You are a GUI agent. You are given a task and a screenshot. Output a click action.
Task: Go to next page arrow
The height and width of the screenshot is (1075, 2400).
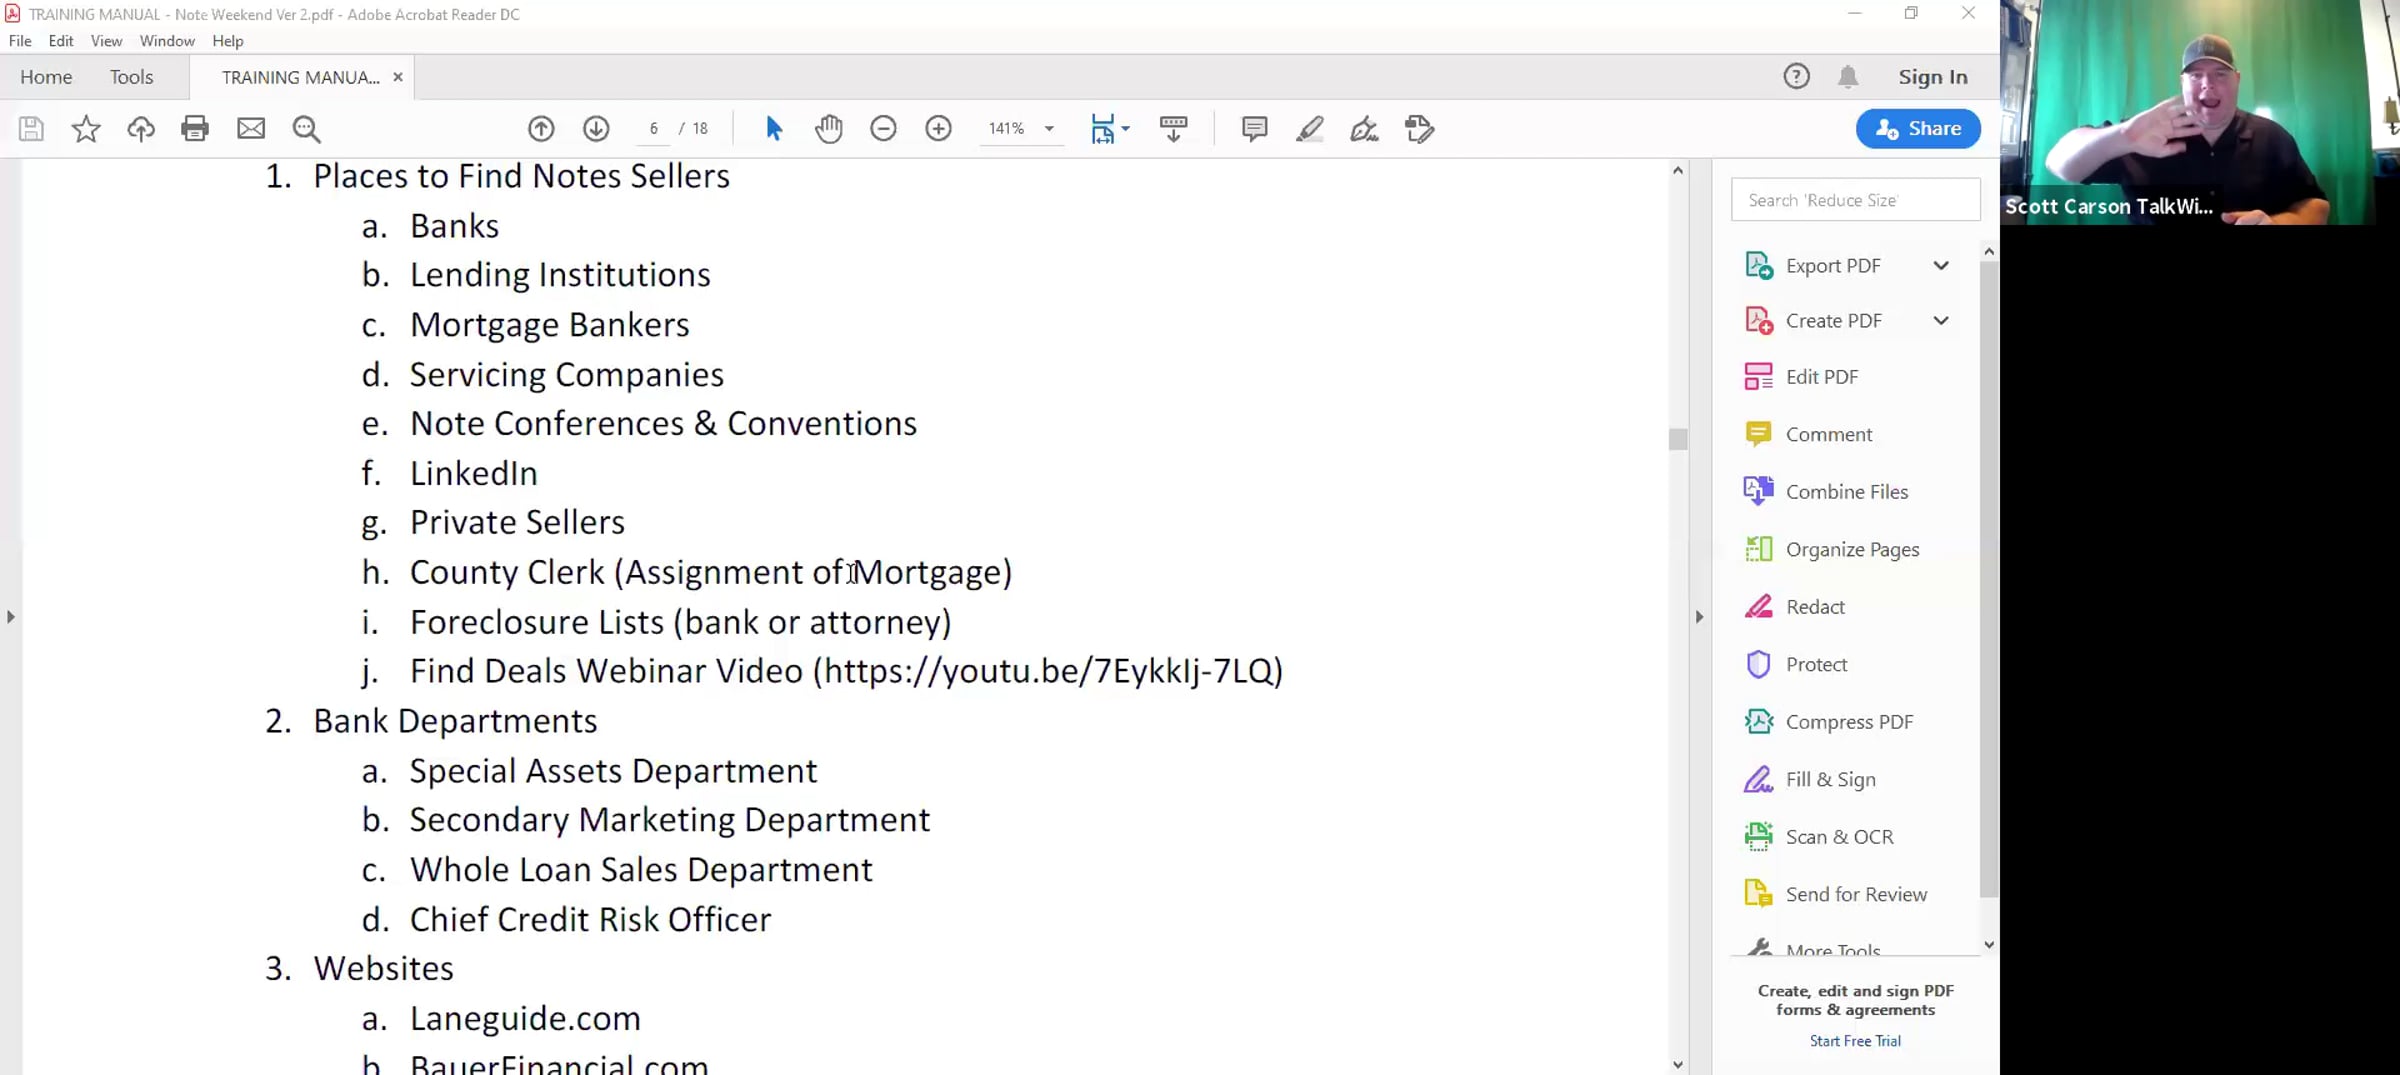point(596,129)
